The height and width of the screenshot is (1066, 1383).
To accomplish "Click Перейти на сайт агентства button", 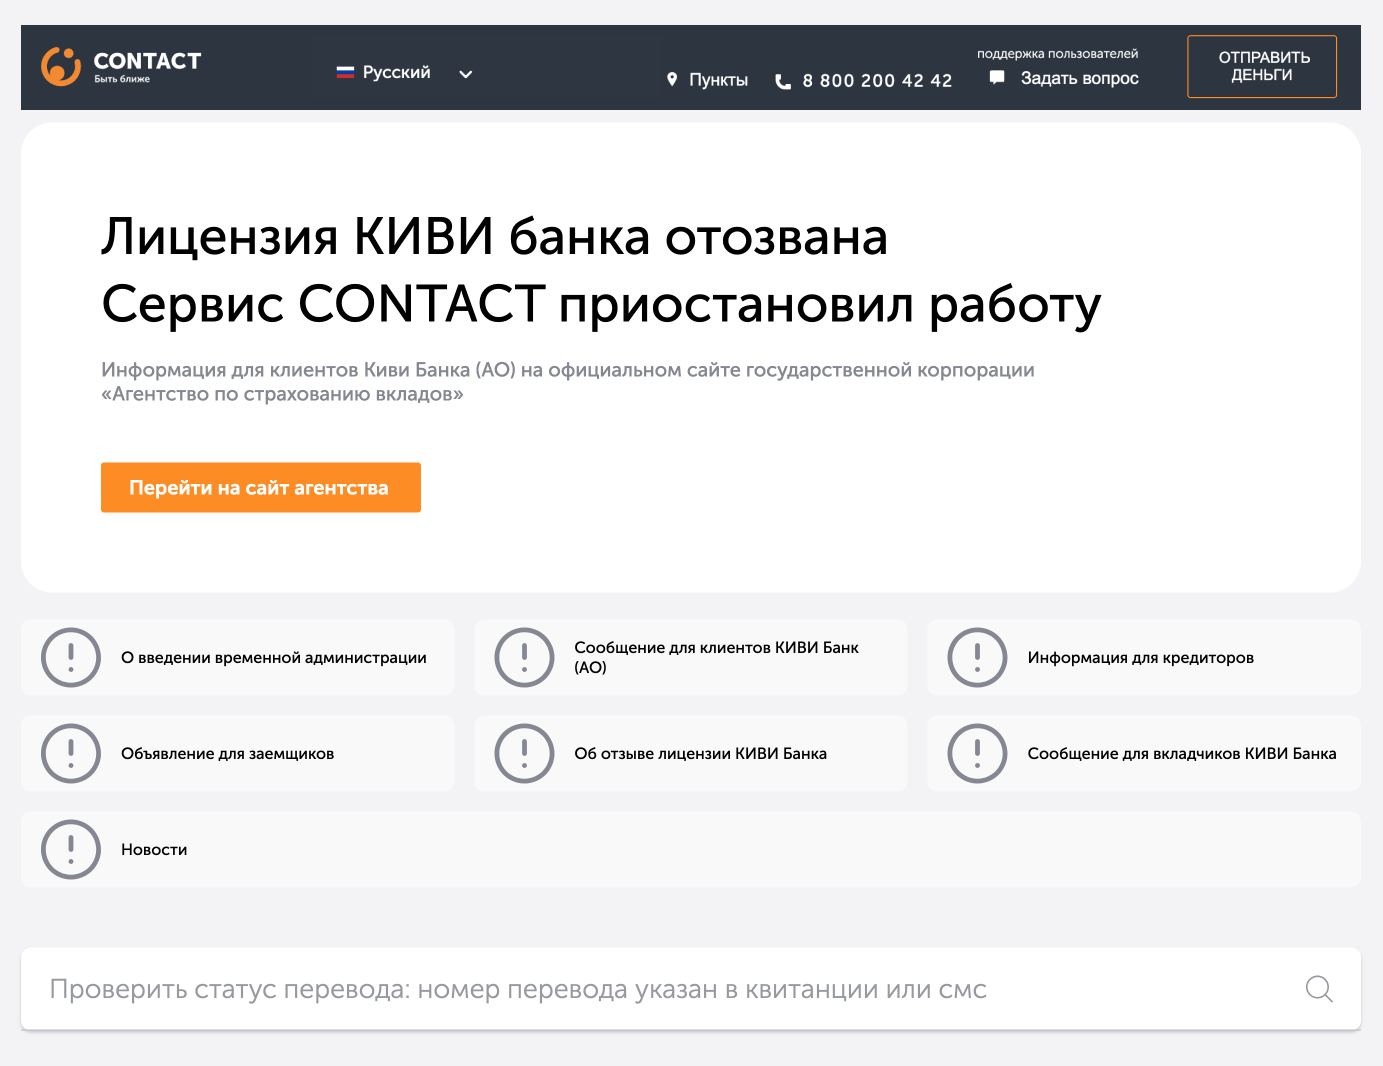I will [x=261, y=488].
